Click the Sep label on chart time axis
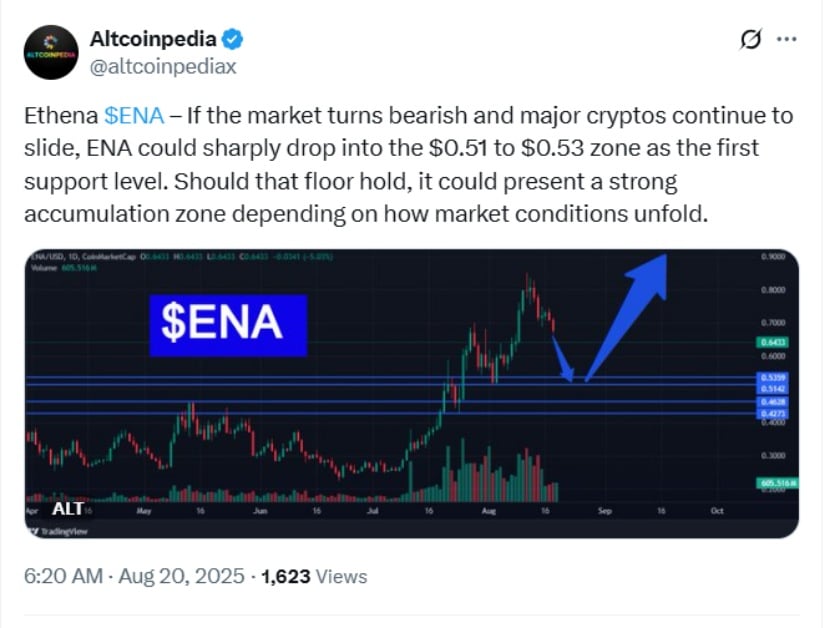The height and width of the screenshot is (628, 825). [x=605, y=511]
